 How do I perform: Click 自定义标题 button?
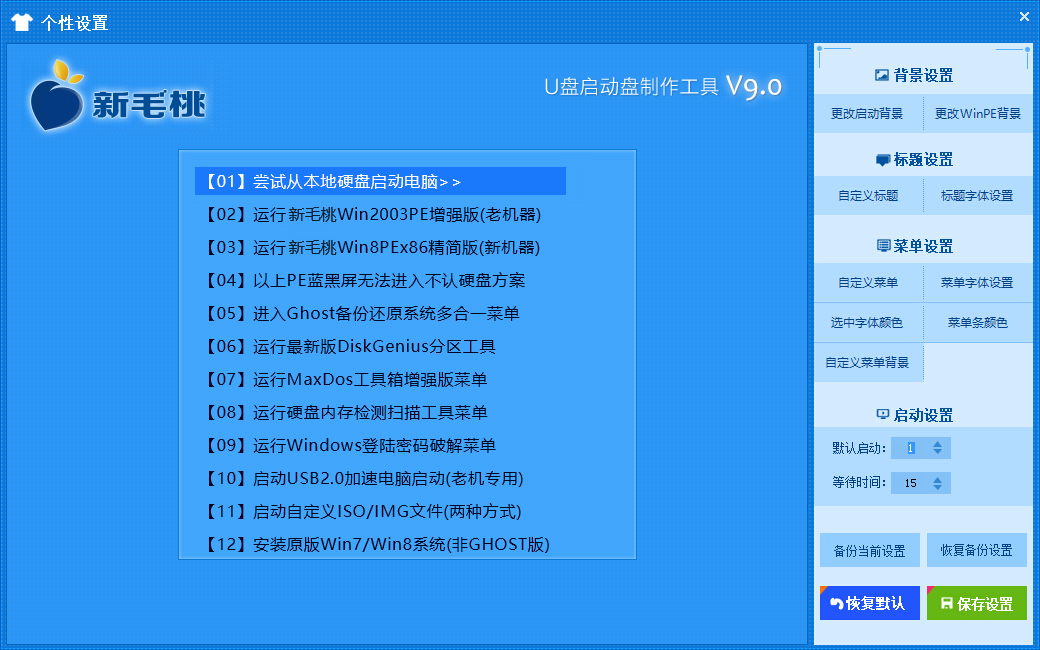point(868,196)
